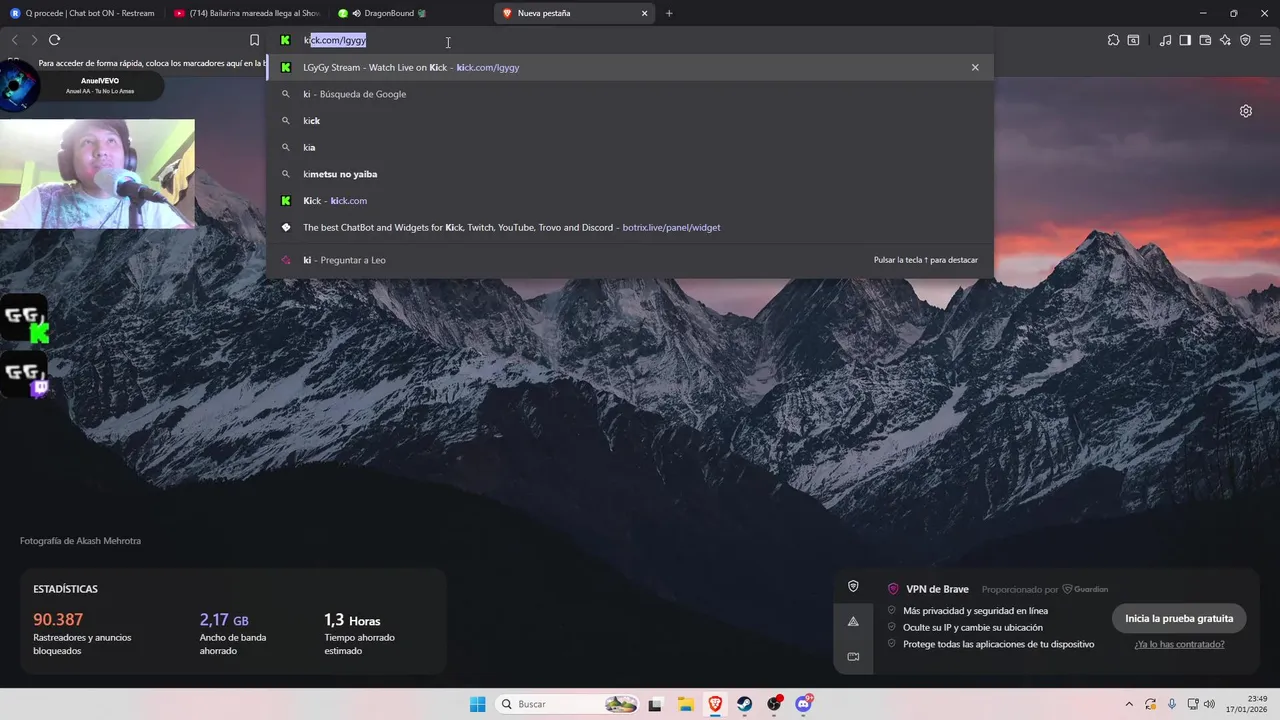Open '¿Ya lo has contratado?' link
The width and height of the screenshot is (1280, 720).
[1179, 644]
